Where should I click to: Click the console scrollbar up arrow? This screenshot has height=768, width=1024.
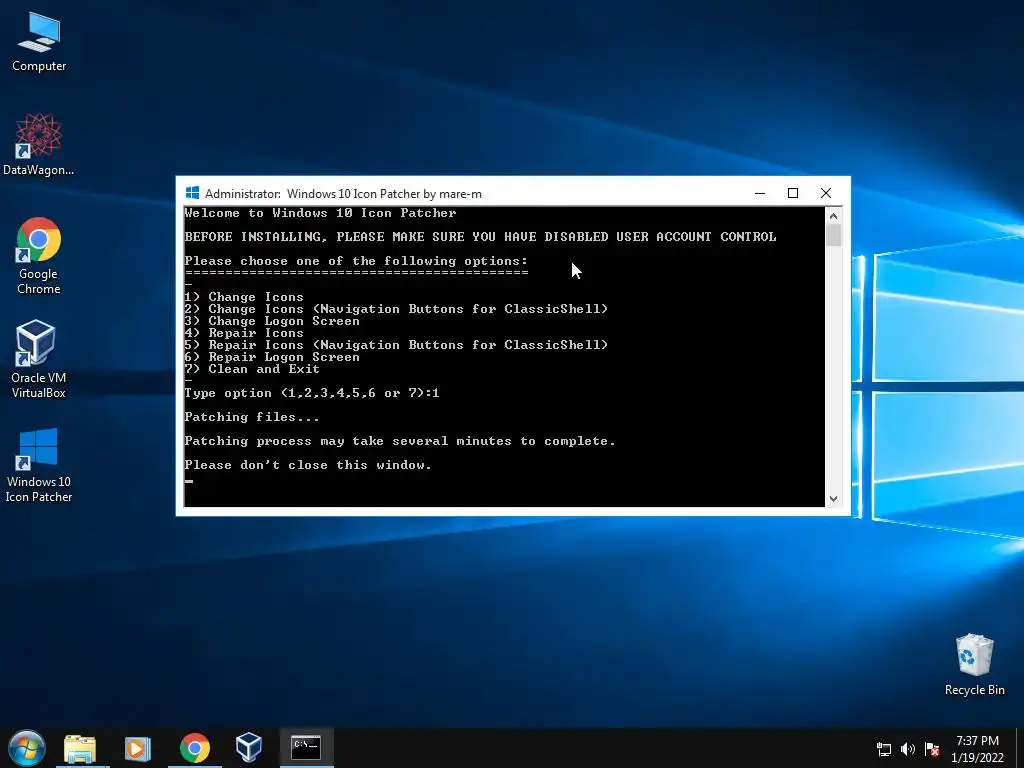[x=833, y=216]
